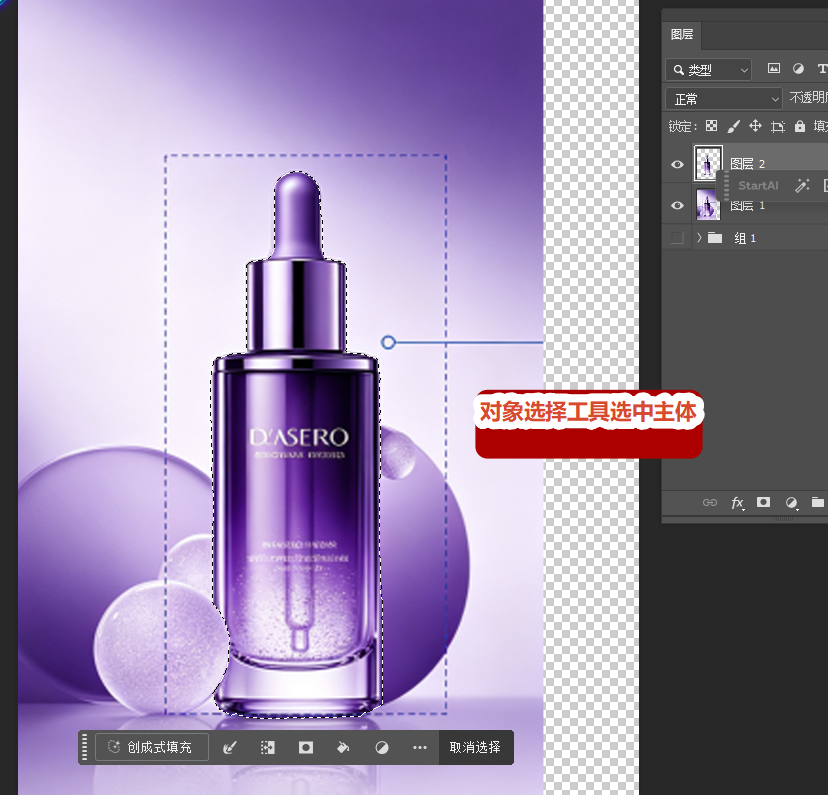The height and width of the screenshot is (795, 828).
Task: Add layer mask from layers panel bottom
Action: [763, 502]
